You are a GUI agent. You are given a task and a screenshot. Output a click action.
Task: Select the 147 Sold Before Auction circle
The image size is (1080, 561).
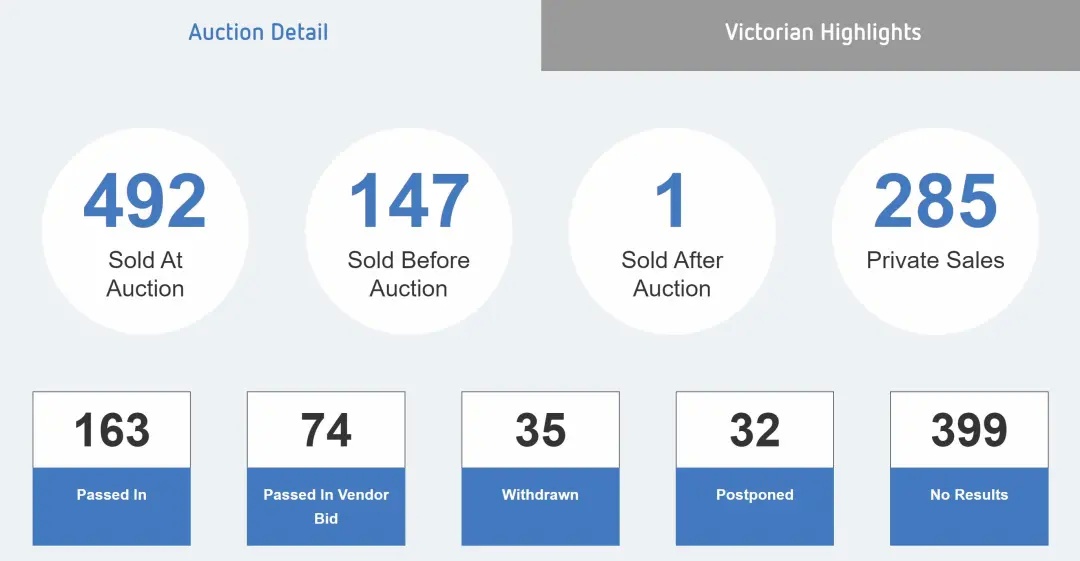408,232
